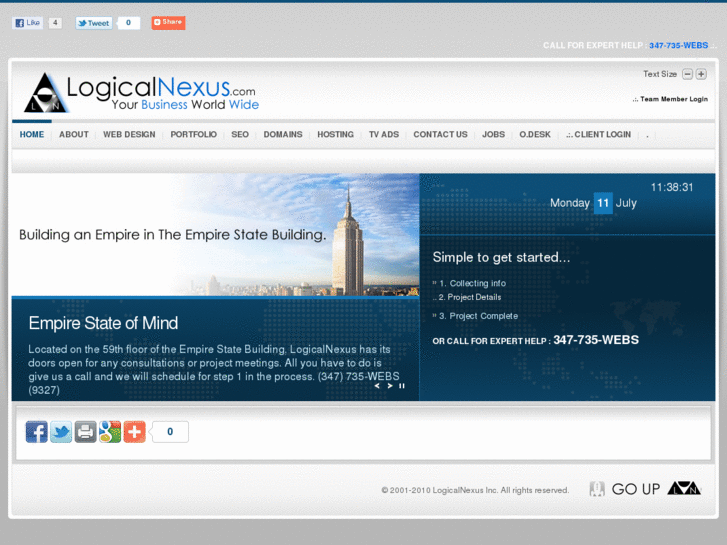Click the '3. Project Complete' step
Viewport: 727px width, 545px height.
[478, 316]
